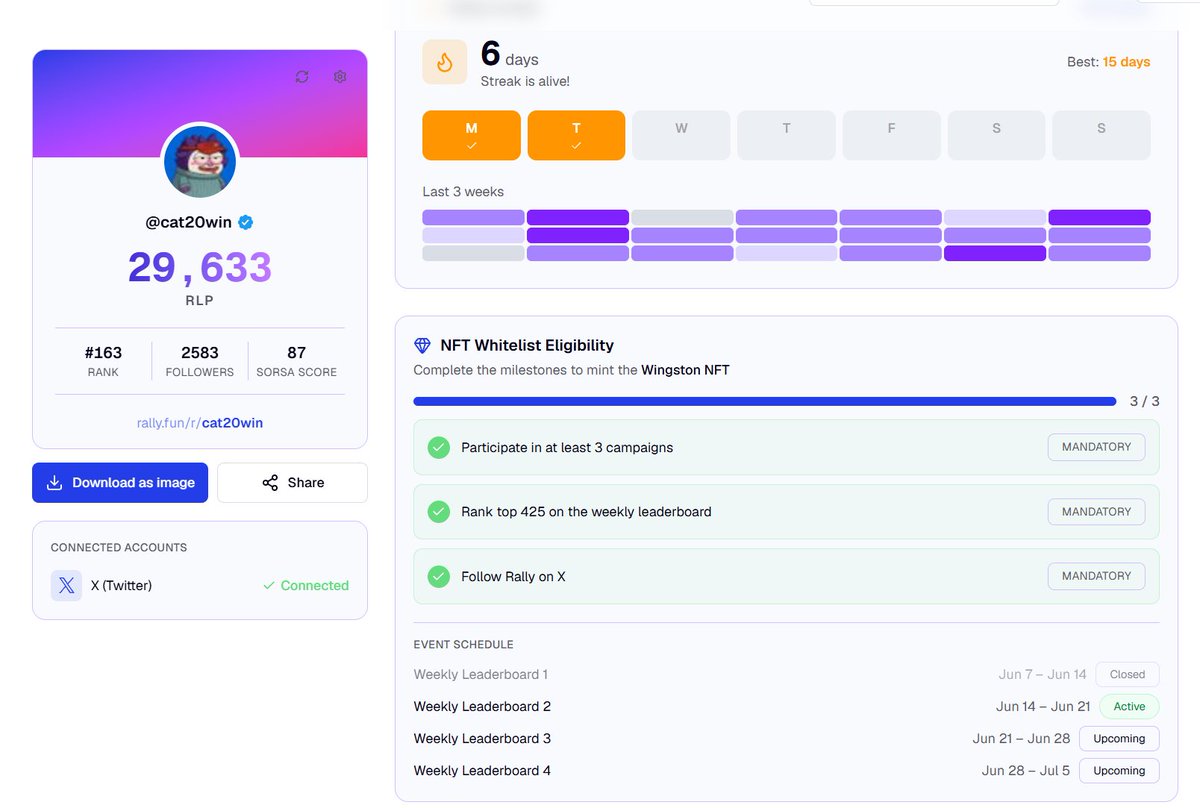Click Upcoming status for Weekly Leaderboard 4
The height and width of the screenshot is (808, 1200).
click(1119, 770)
